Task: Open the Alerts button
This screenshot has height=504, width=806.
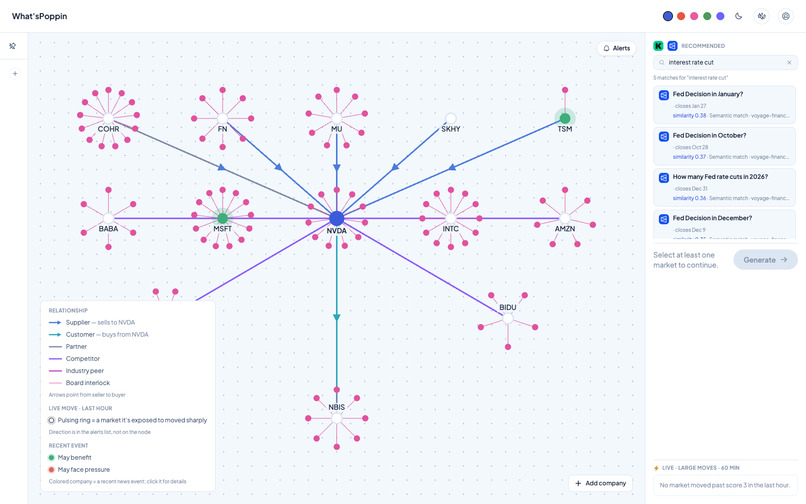Action: click(x=616, y=48)
